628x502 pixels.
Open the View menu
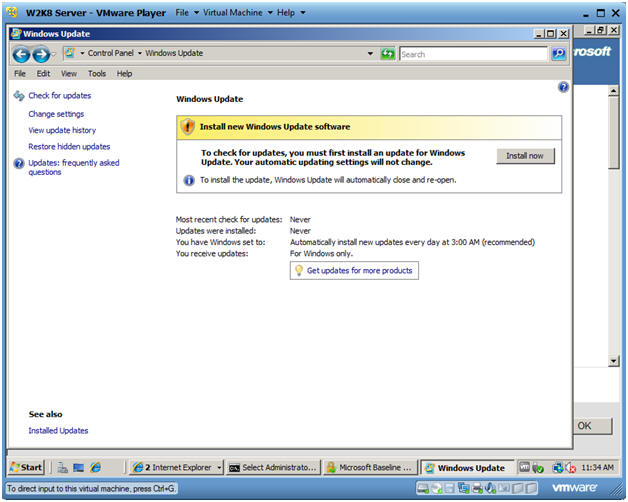(x=68, y=74)
